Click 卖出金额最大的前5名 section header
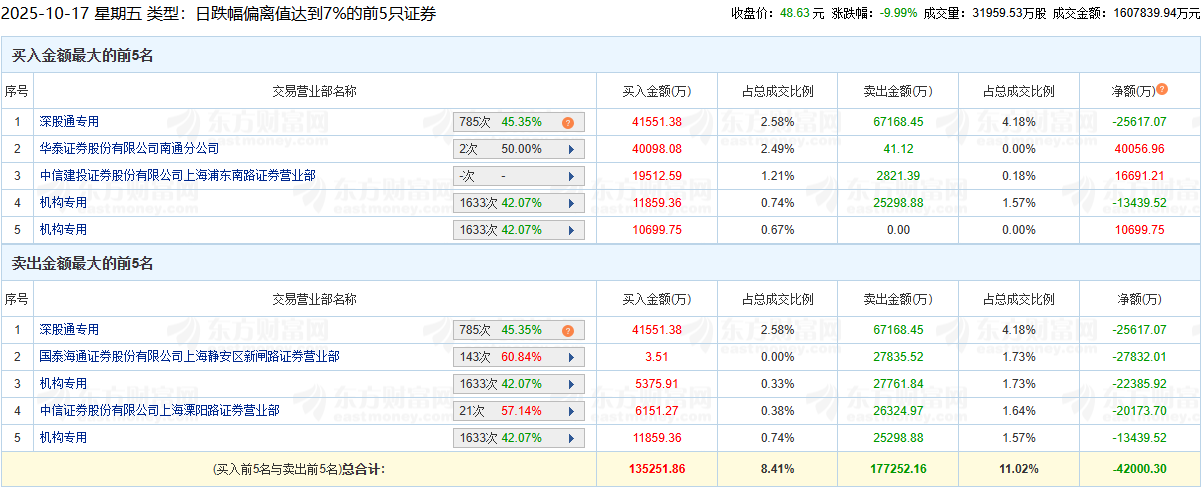 pyautogui.click(x=82, y=264)
